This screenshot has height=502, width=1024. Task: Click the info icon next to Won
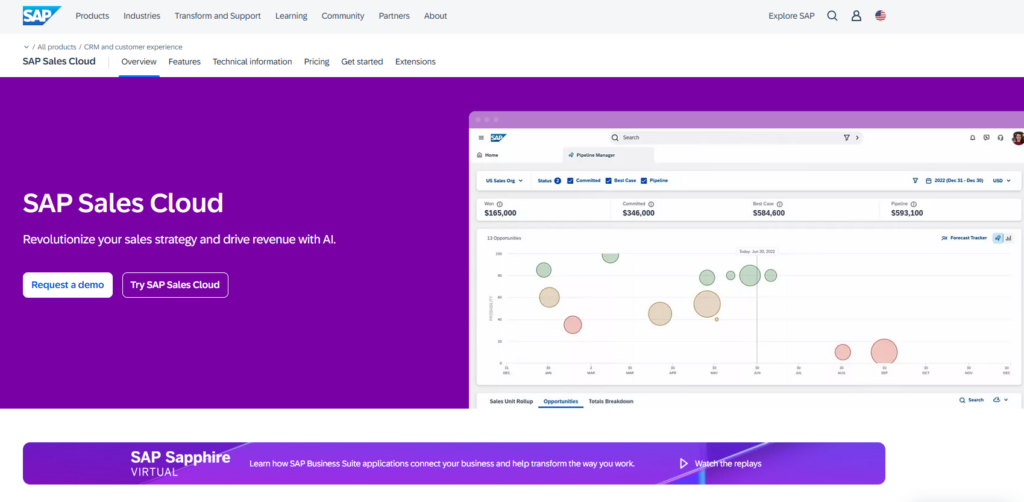500,204
